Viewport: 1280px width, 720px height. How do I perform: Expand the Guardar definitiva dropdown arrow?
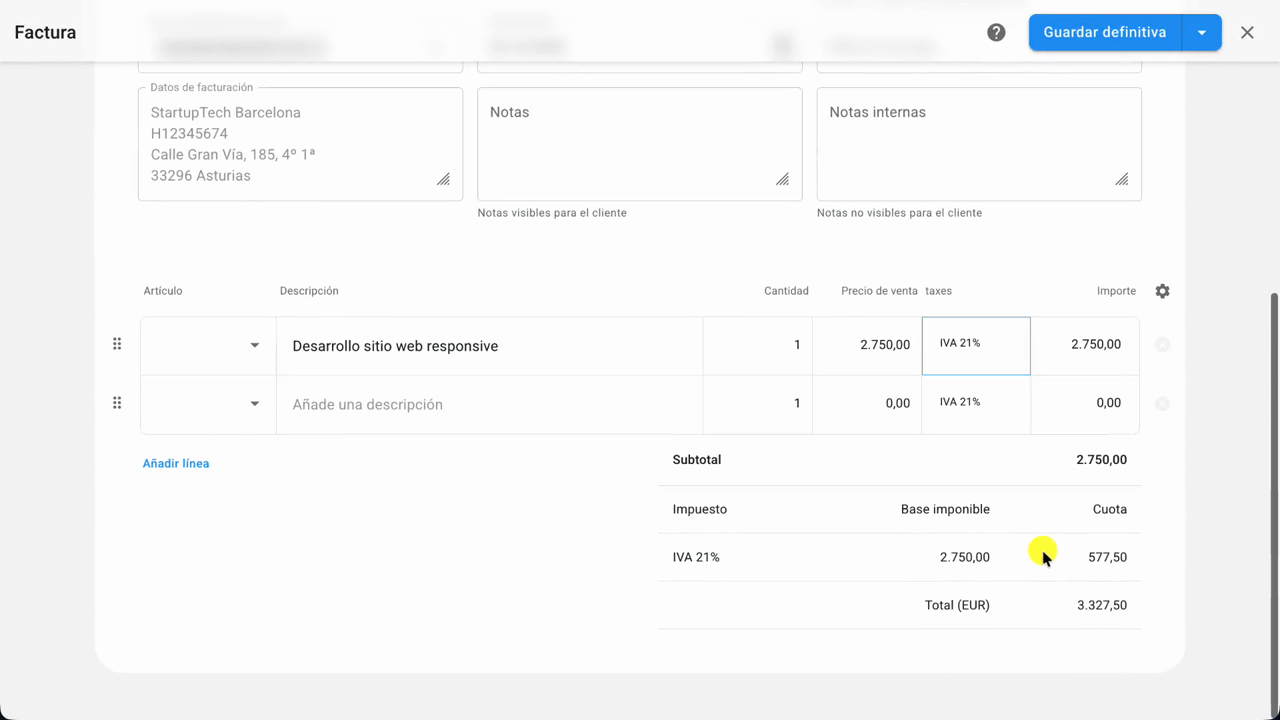tap(1202, 32)
